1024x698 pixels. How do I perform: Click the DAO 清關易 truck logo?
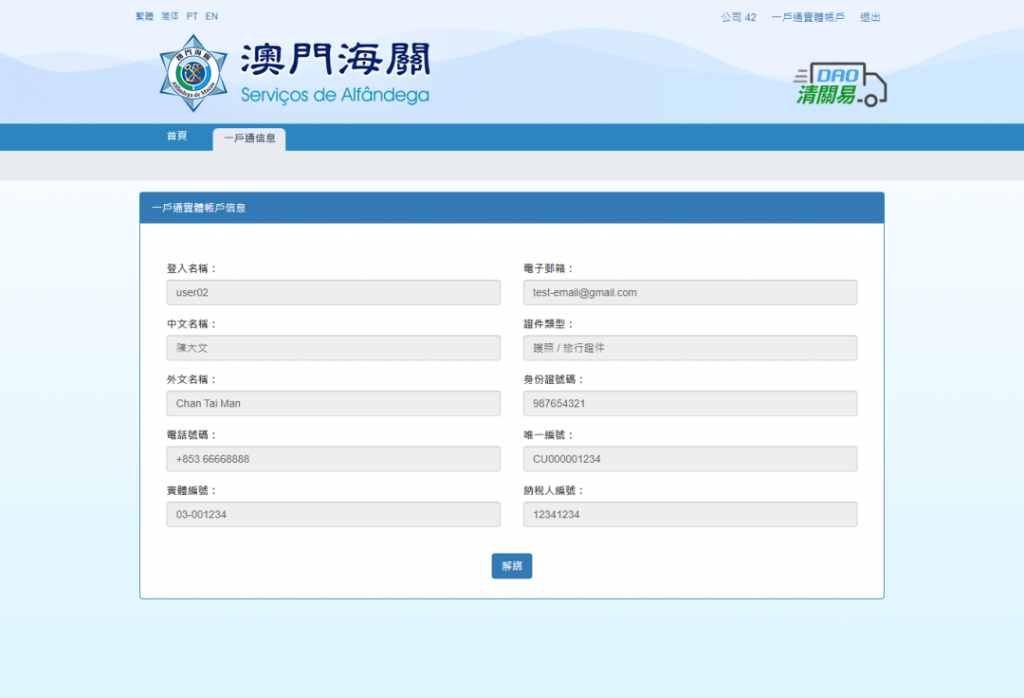(840, 86)
